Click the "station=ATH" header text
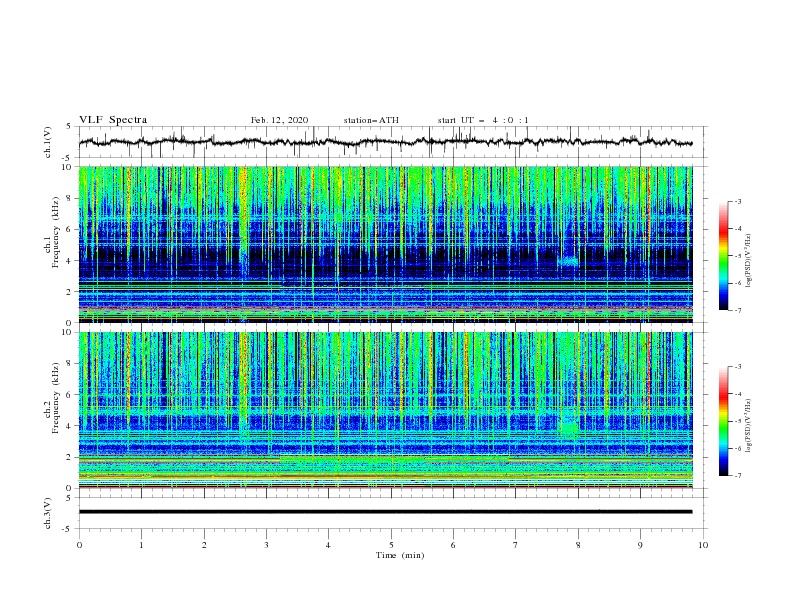Viewport: 792px width, 612px height. click(x=371, y=120)
